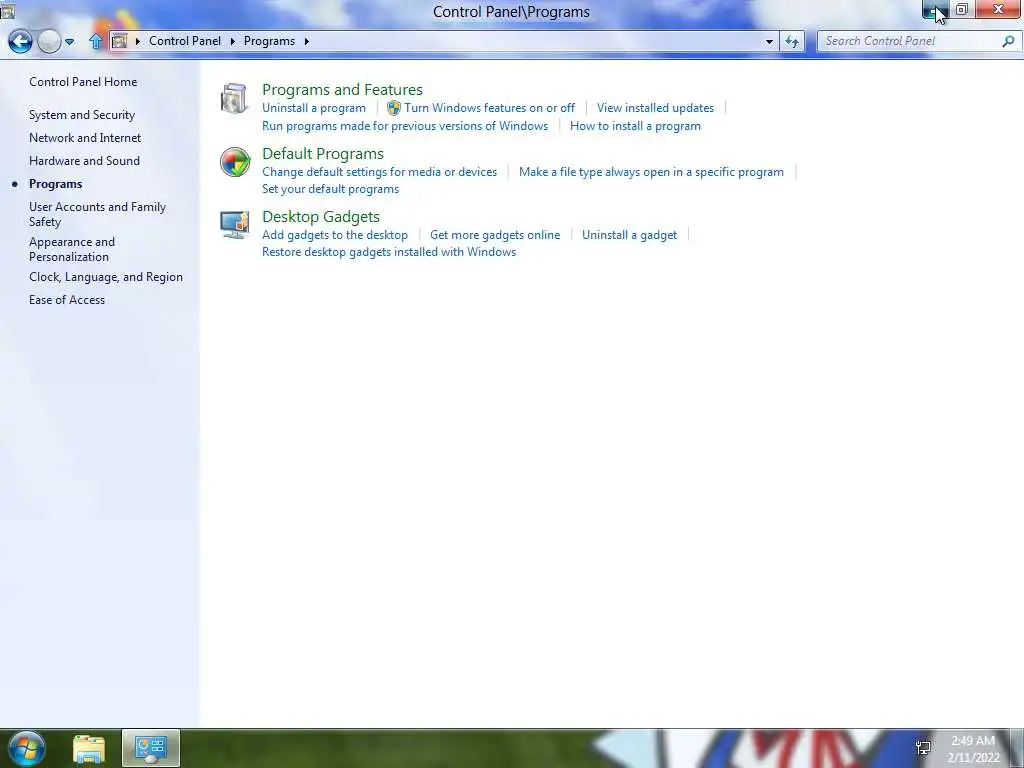Click the Default Programs icon

click(234, 162)
